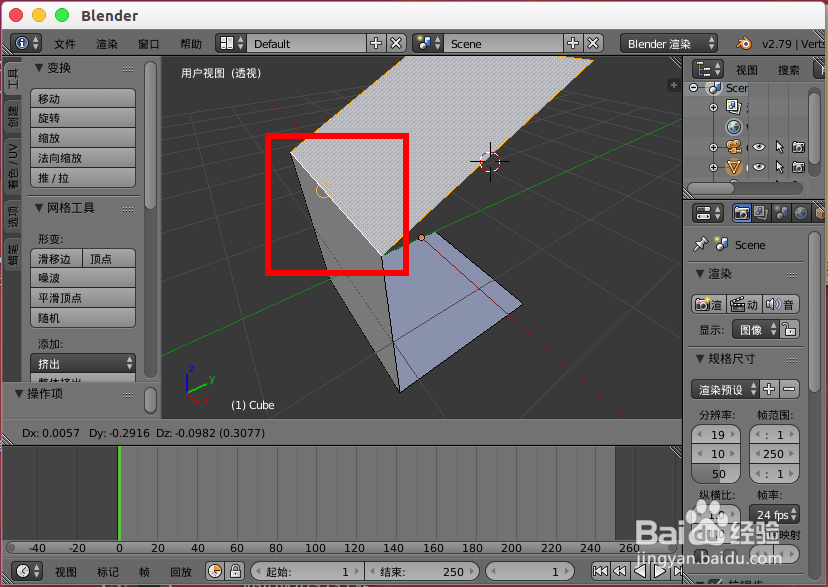Select the Render Layers properties tab
828x587 pixels.
[x=760, y=213]
